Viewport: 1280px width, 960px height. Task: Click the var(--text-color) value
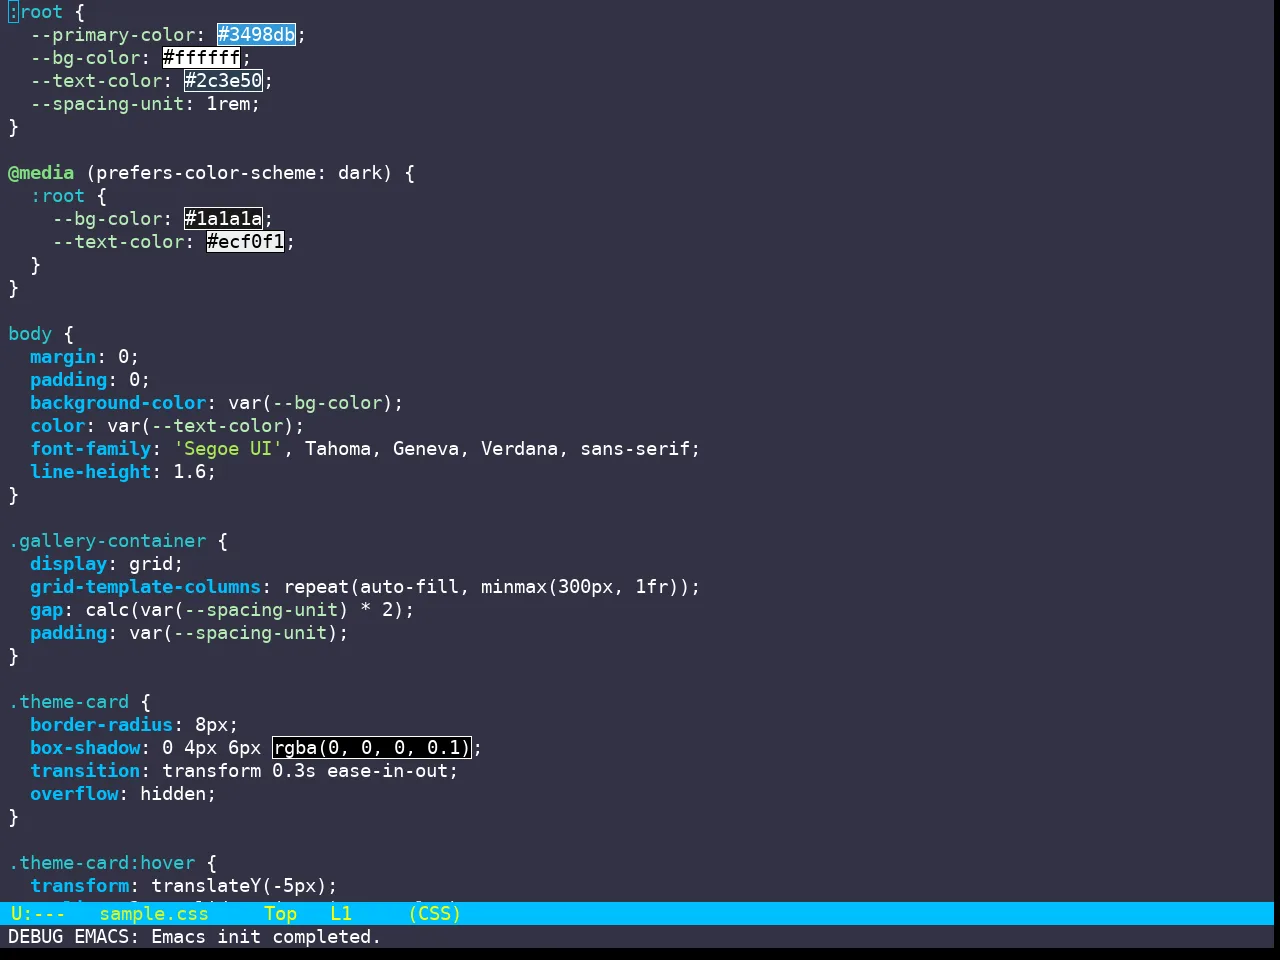coord(201,426)
